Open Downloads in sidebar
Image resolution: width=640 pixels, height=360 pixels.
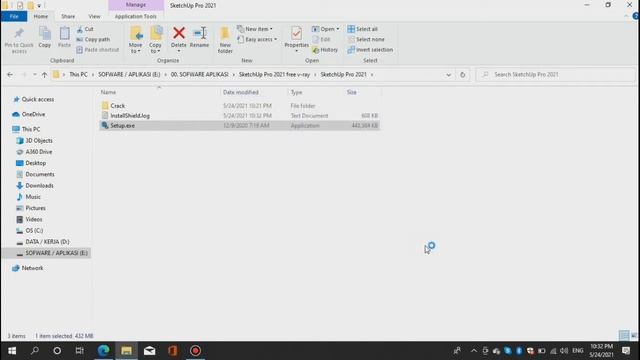click(x=39, y=185)
